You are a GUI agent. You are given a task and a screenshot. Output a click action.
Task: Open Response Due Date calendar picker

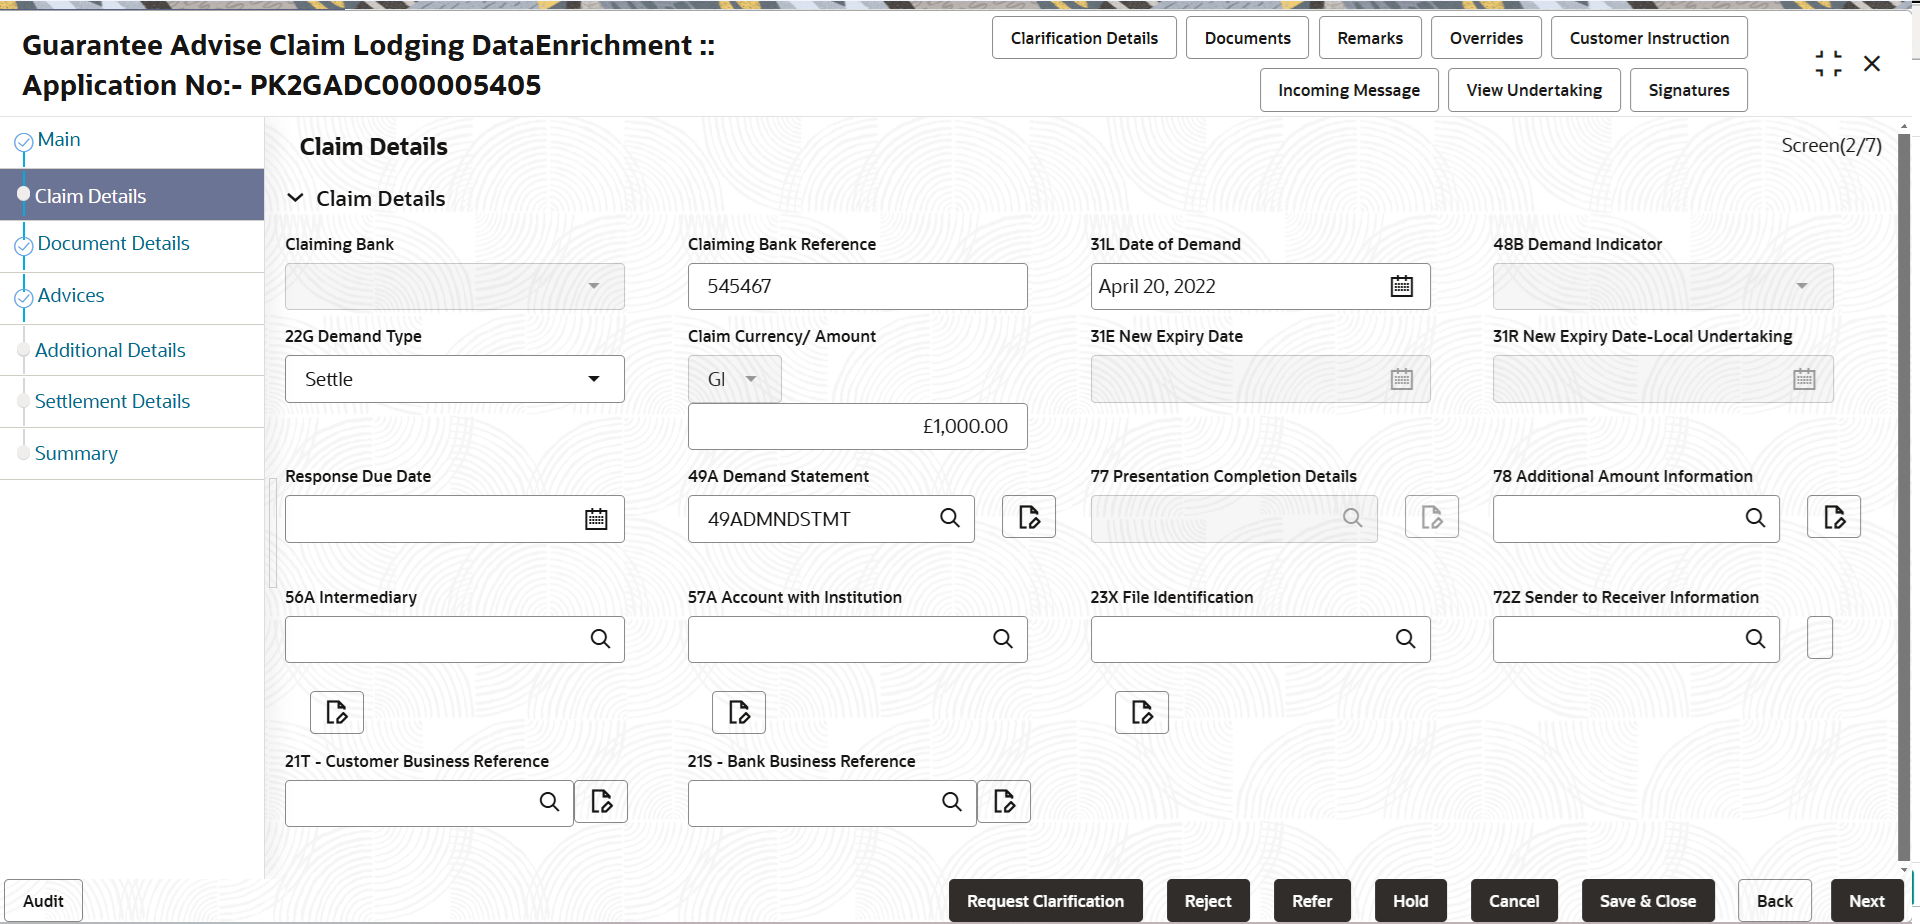(x=596, y=519)
